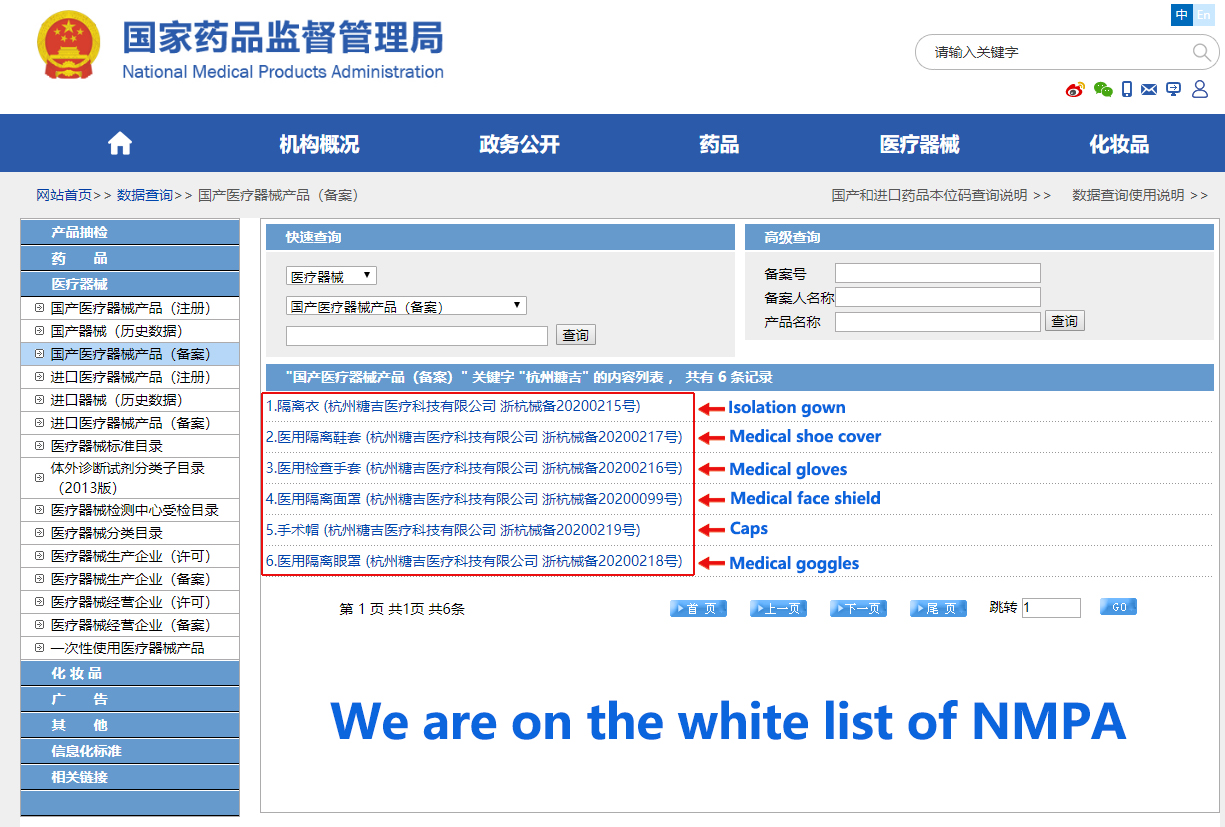Image resolution: width=1225 pixels, height=827 pixels.
Task: Go to 上一页 previous page
Action: [778, 608]
